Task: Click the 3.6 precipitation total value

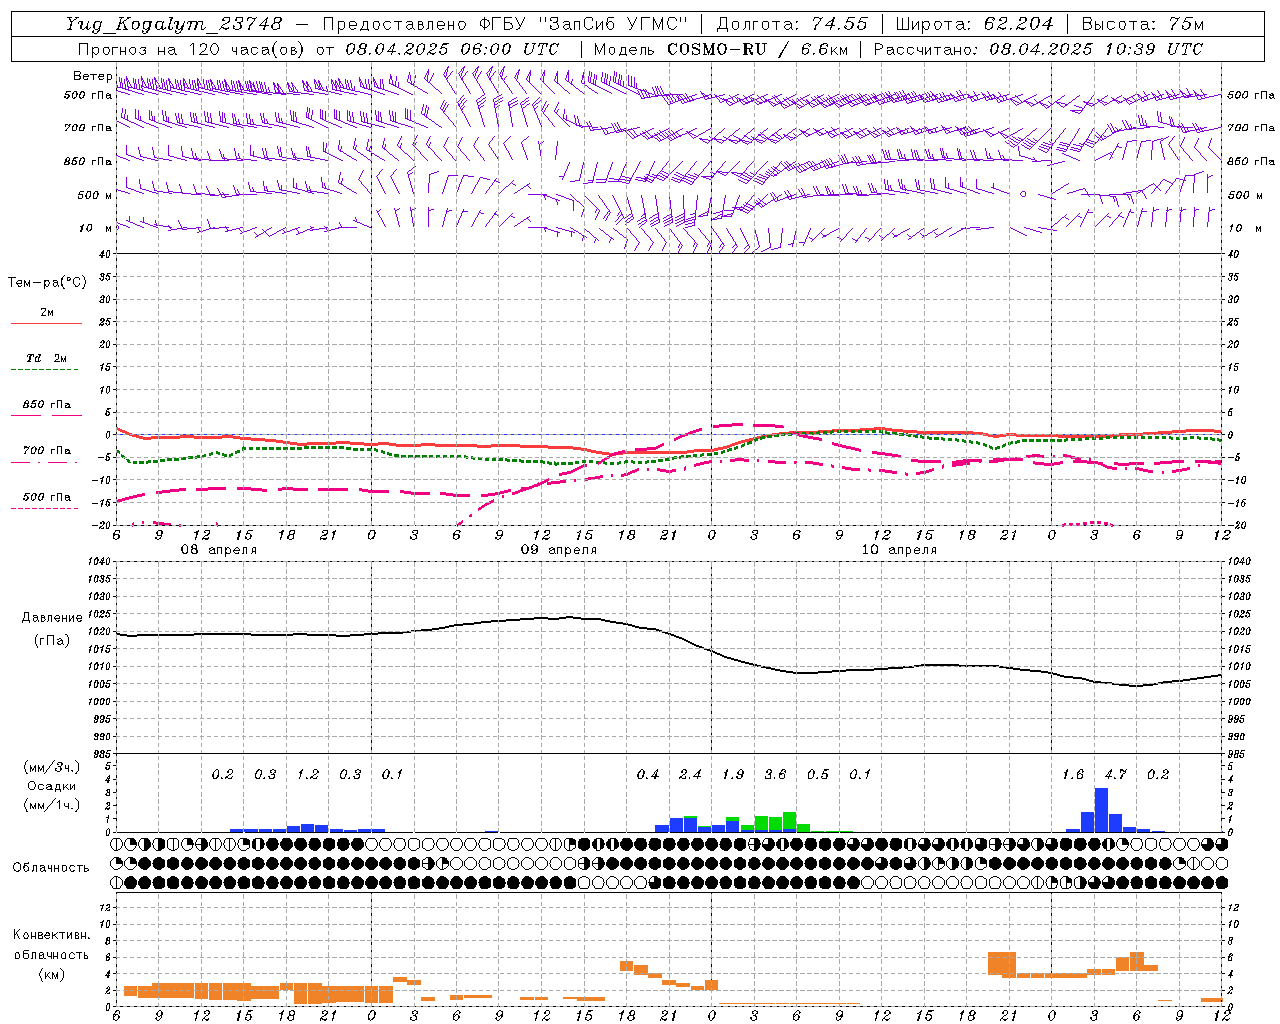Action: click(x=775, y=774)
